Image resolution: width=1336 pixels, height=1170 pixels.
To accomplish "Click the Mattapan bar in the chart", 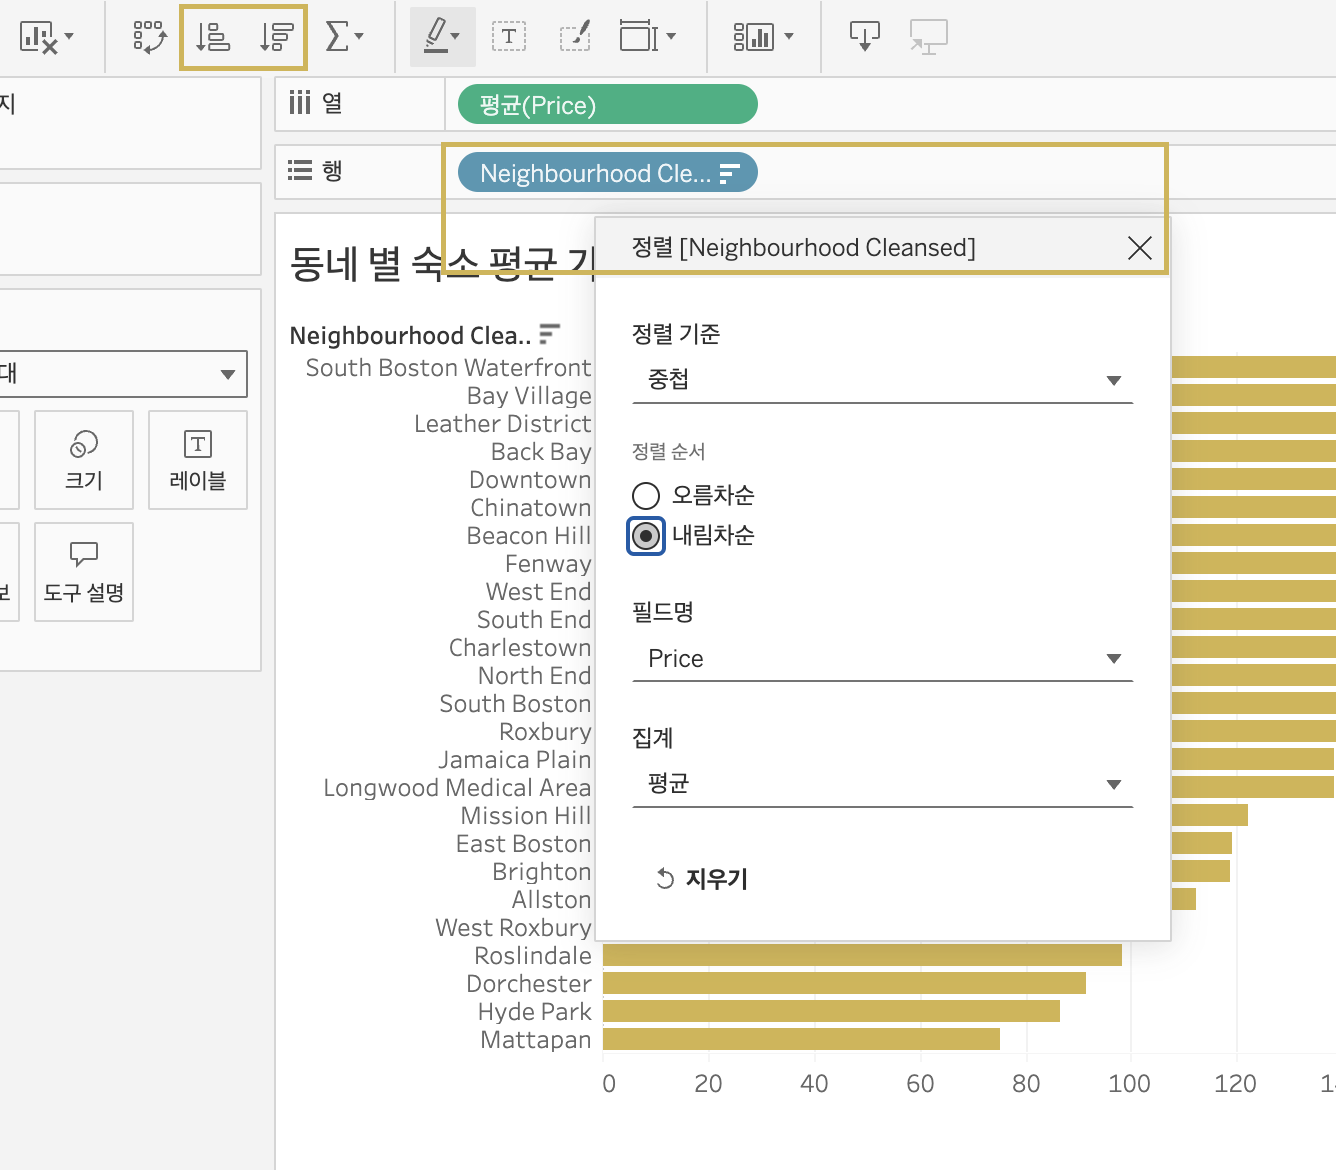I will coord(800,1039).
